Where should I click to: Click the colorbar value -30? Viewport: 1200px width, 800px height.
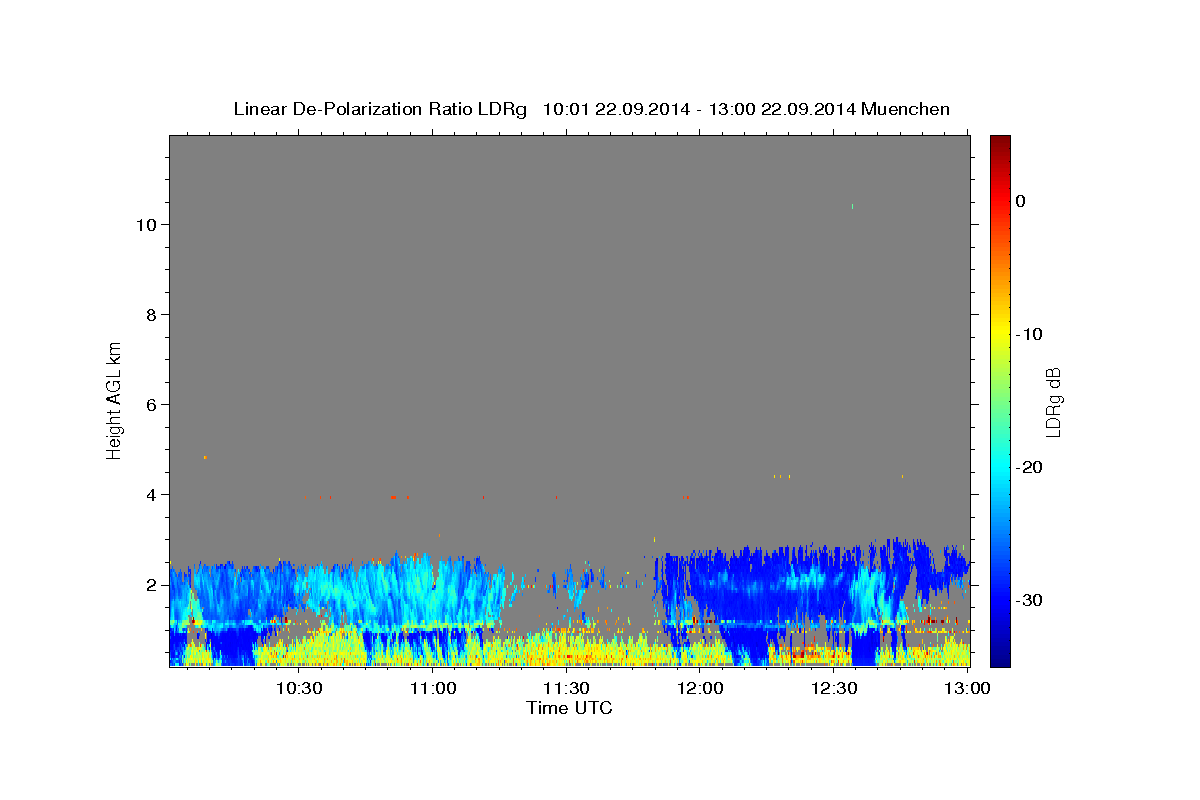(1030, 600)
